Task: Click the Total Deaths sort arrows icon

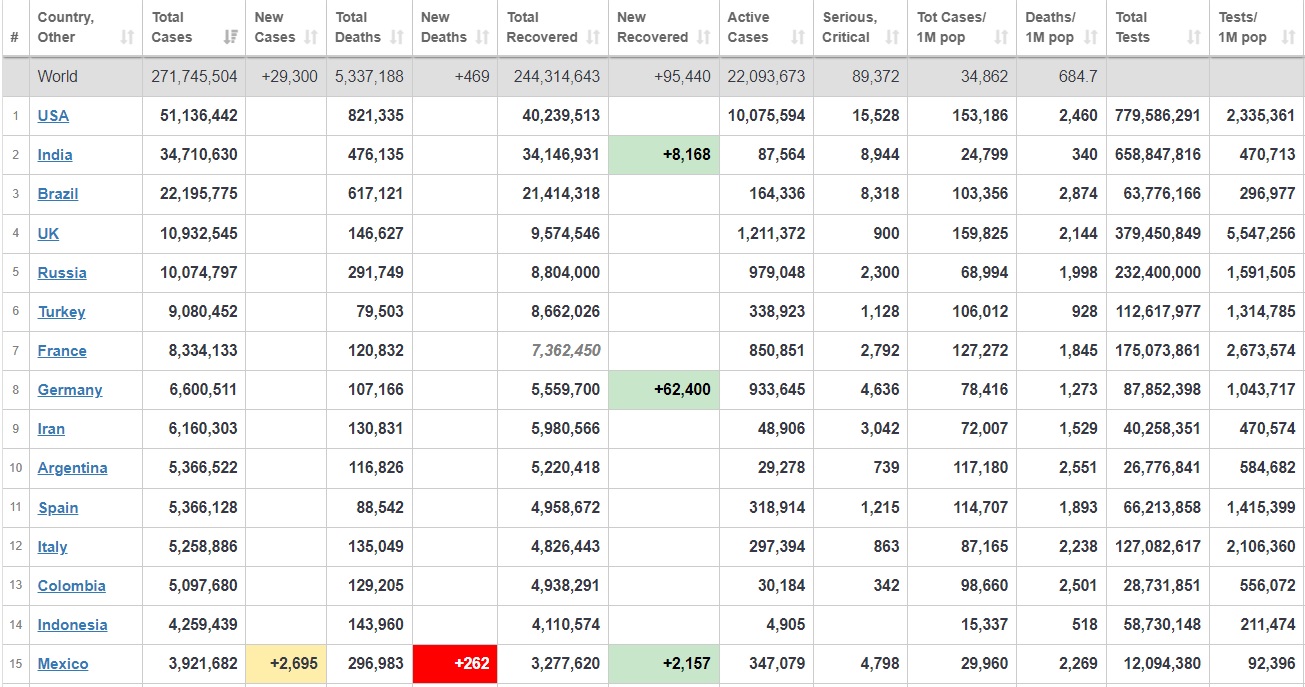Action: 397,37
